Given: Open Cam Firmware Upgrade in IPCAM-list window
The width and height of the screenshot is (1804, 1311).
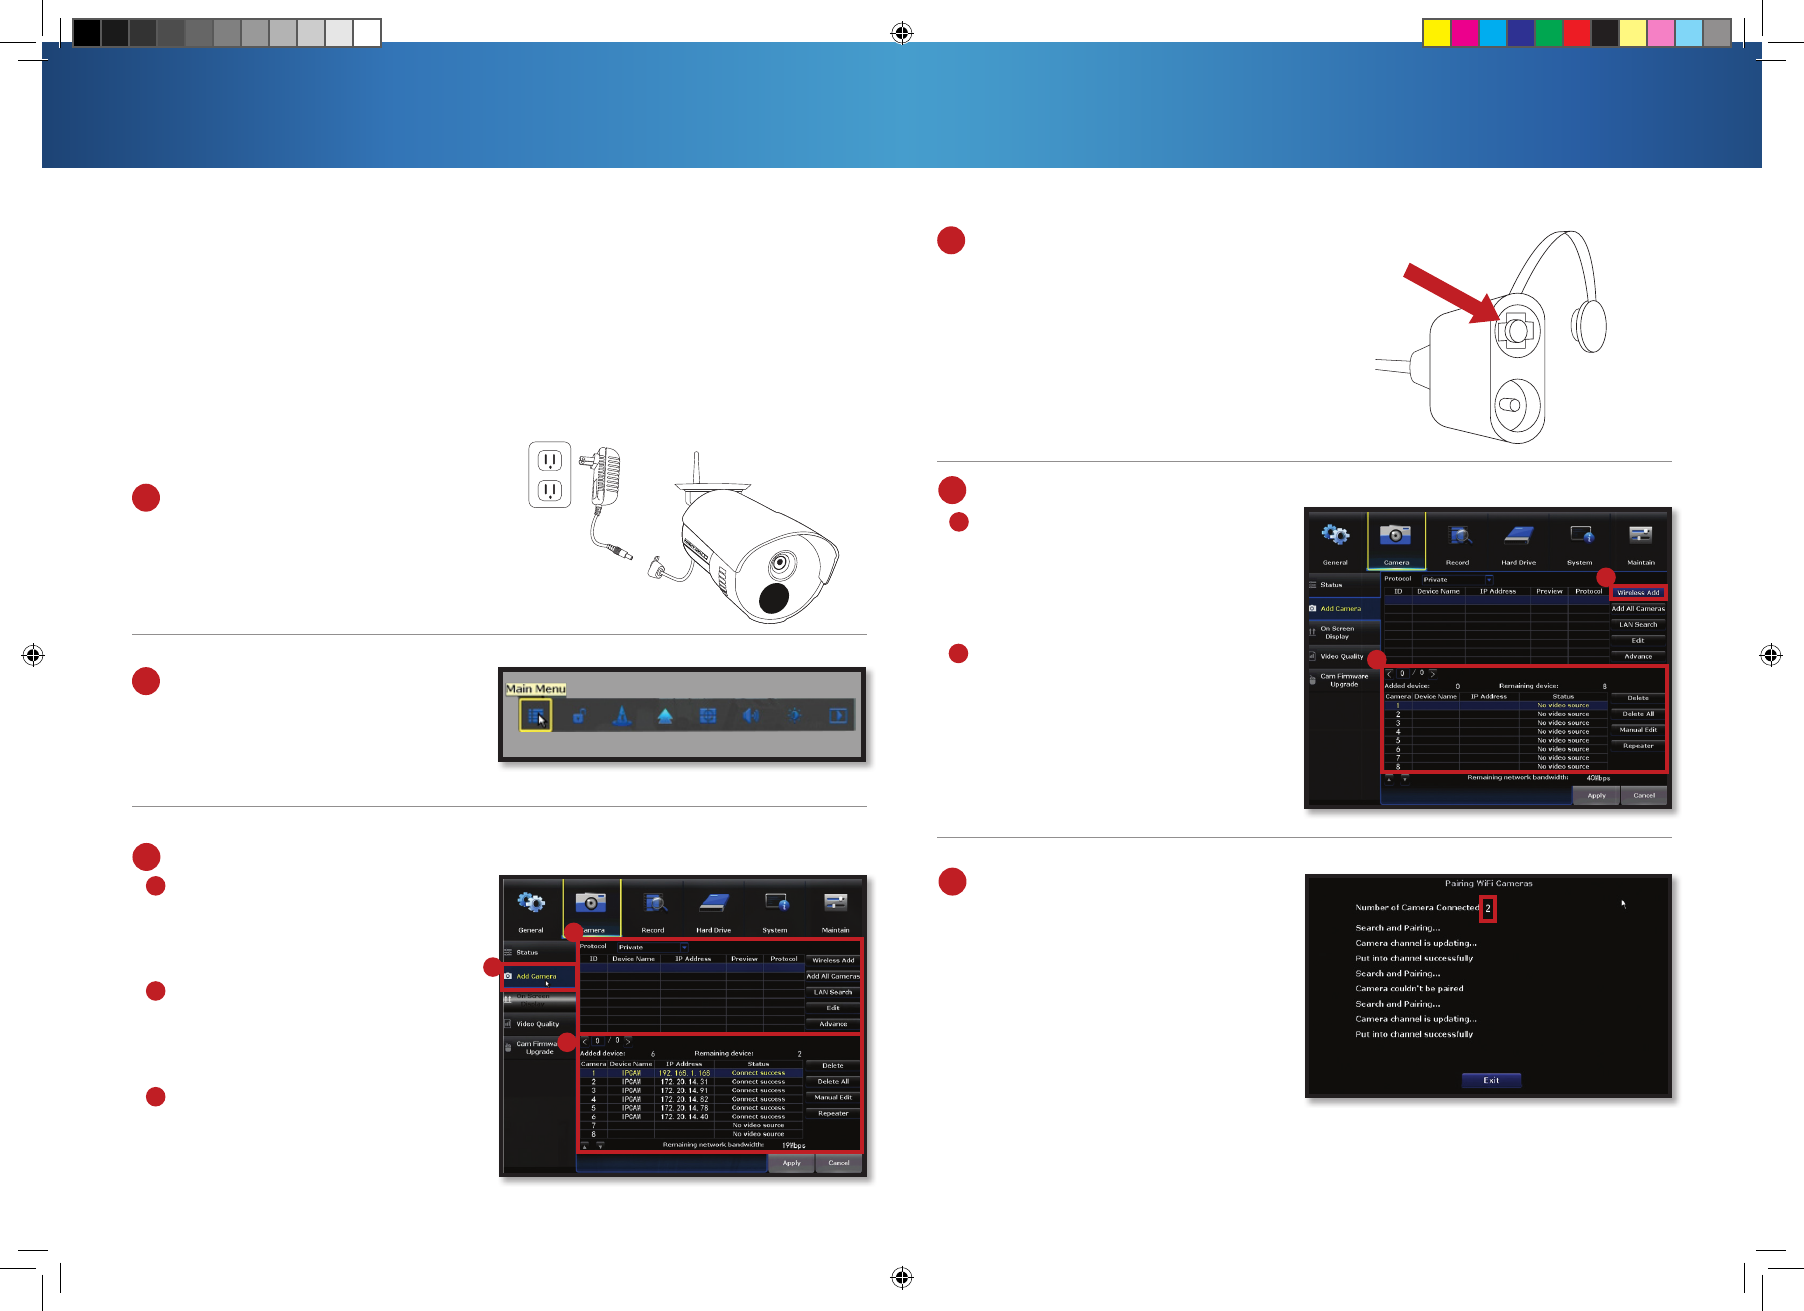Looking at the screenshot, I should (x=539, y=1047).
